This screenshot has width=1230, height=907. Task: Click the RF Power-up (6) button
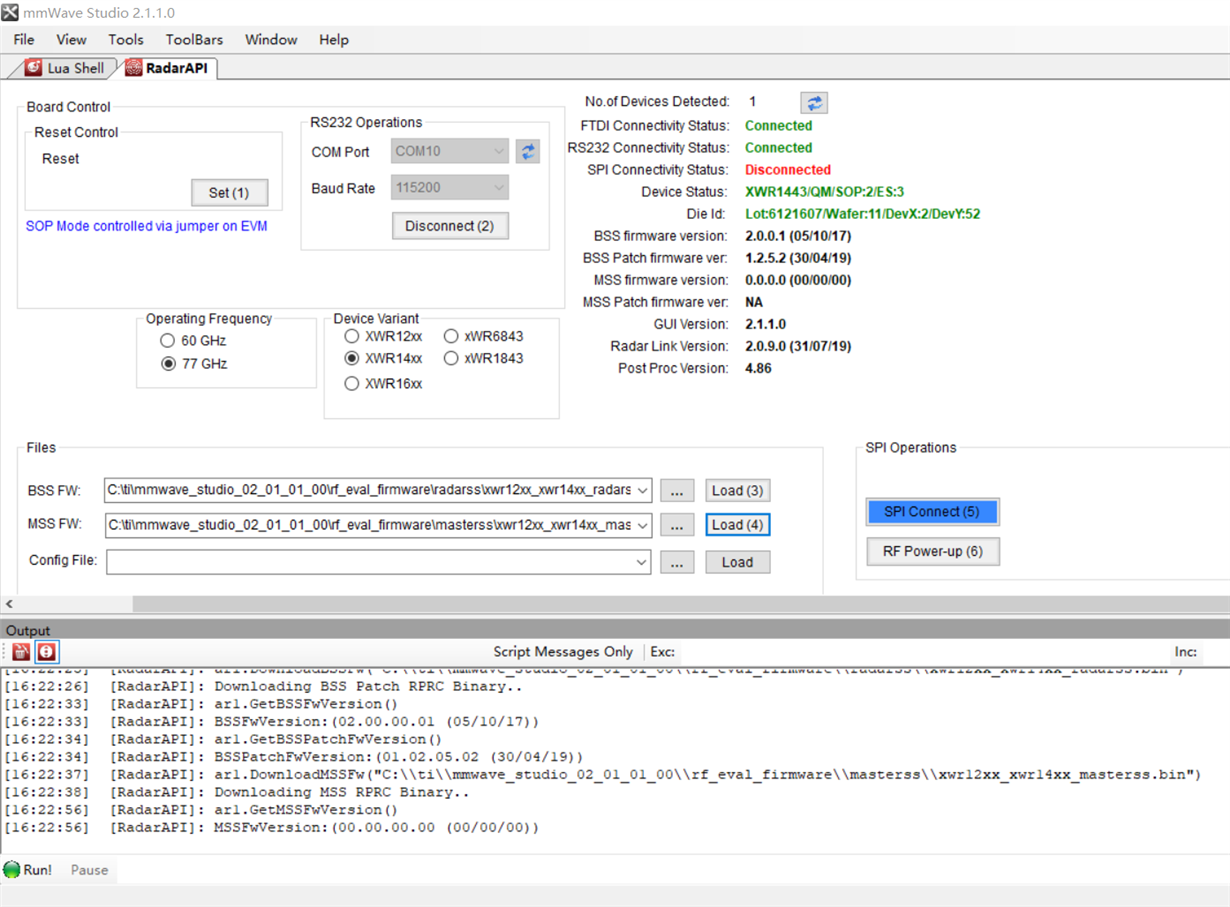coord(932,551)
